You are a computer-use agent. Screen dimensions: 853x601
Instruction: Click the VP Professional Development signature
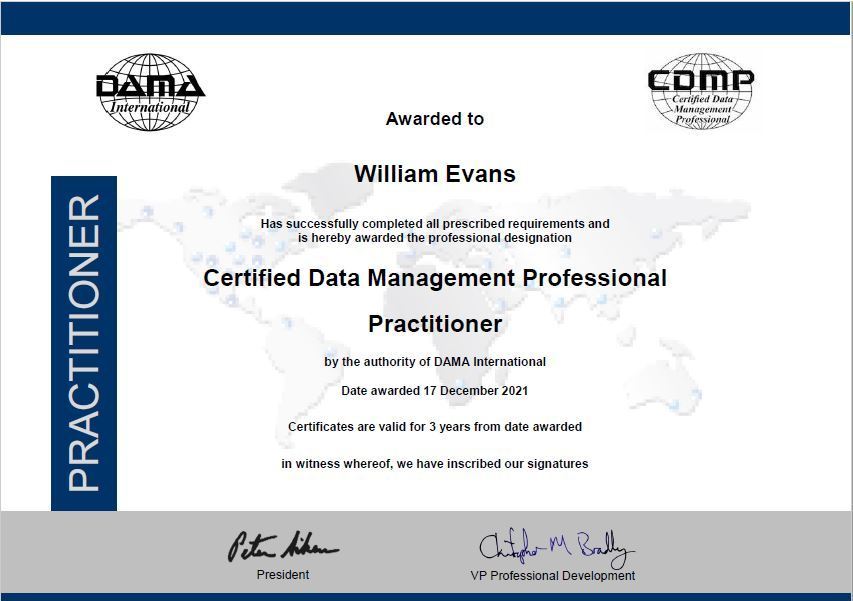[x=555, y=546]
